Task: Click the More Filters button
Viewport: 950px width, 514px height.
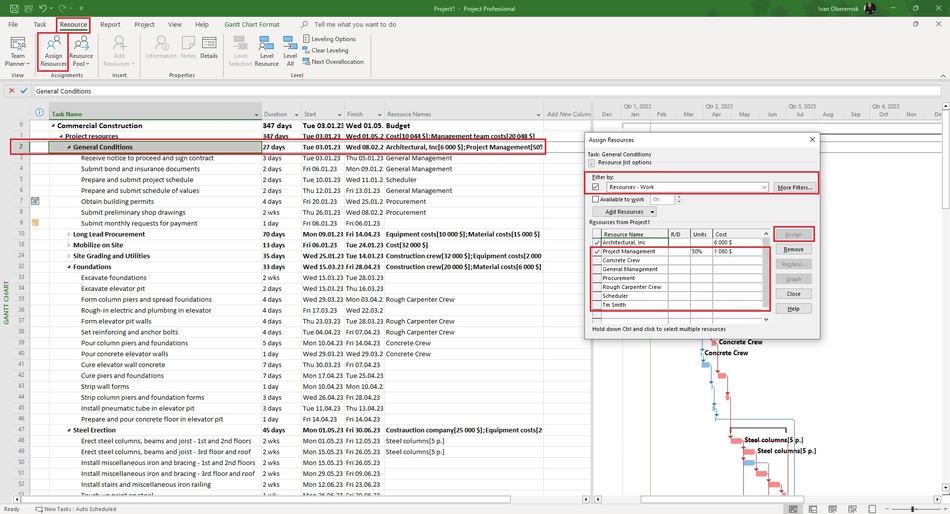Action: [794, 187]
